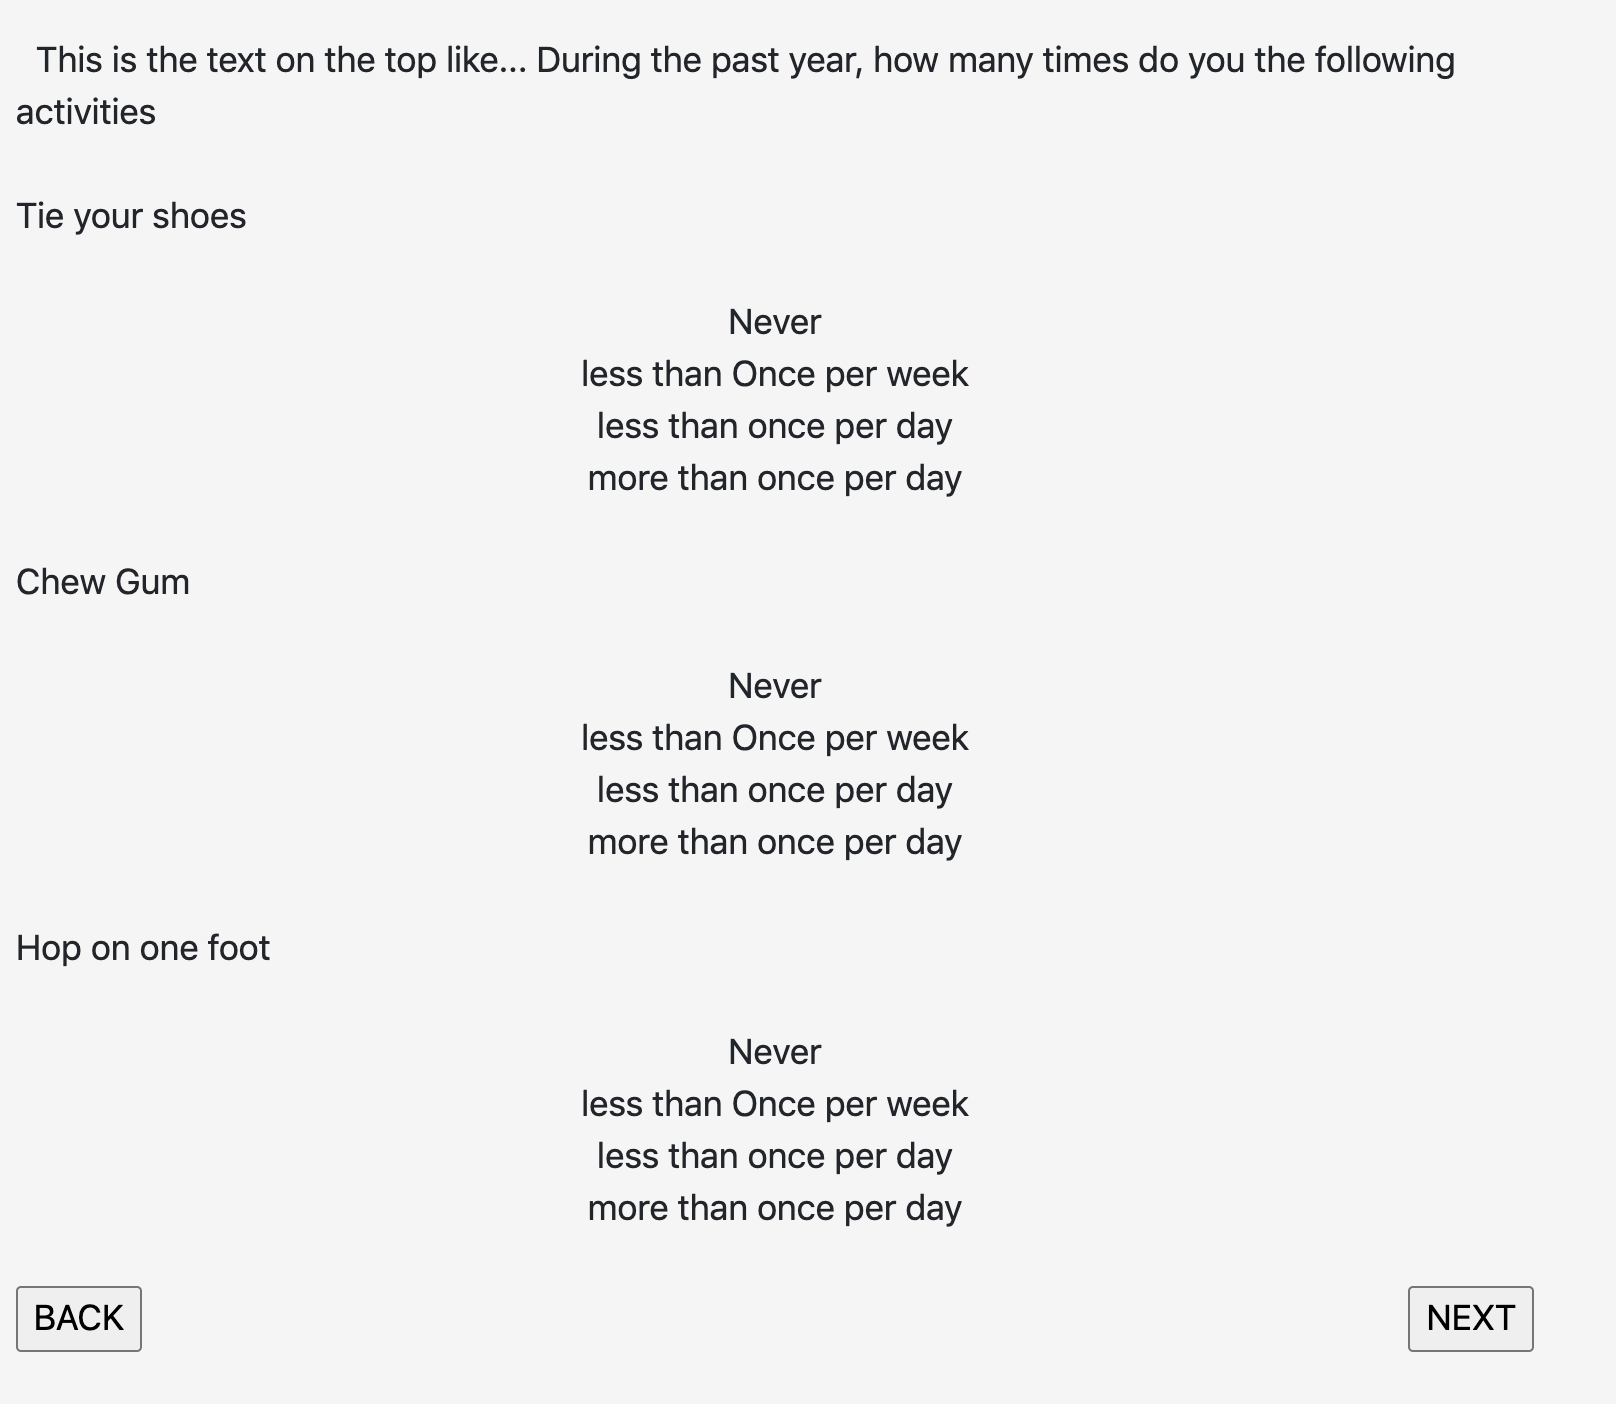Click the BACK button
This screenshot has width=1616, height=1404.
(79, 1318)
